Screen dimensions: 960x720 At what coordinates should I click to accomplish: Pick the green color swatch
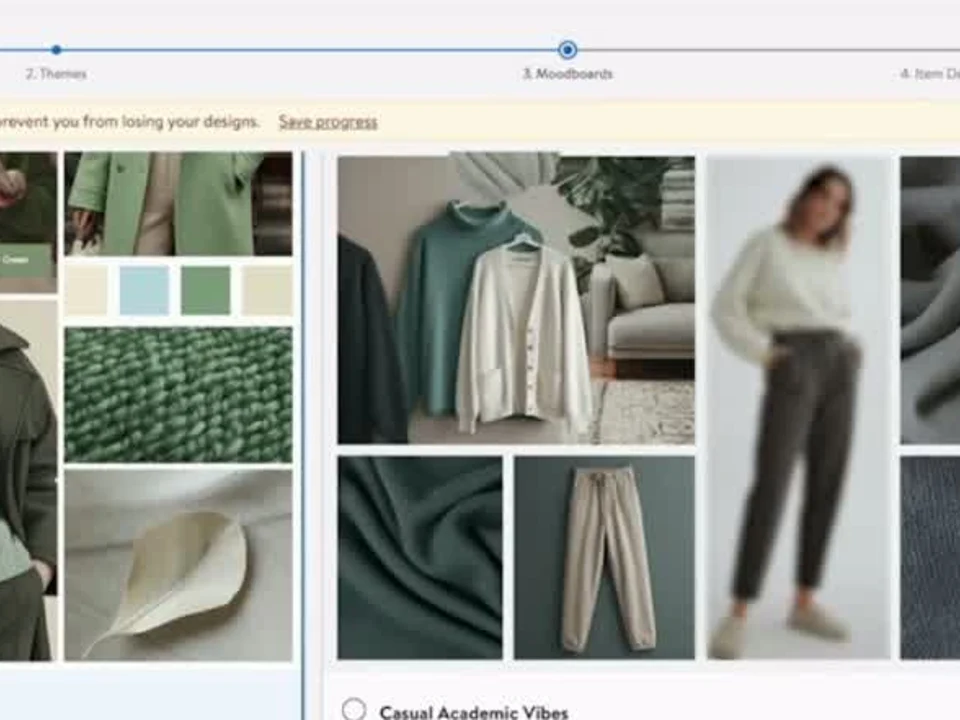point(206,291)
